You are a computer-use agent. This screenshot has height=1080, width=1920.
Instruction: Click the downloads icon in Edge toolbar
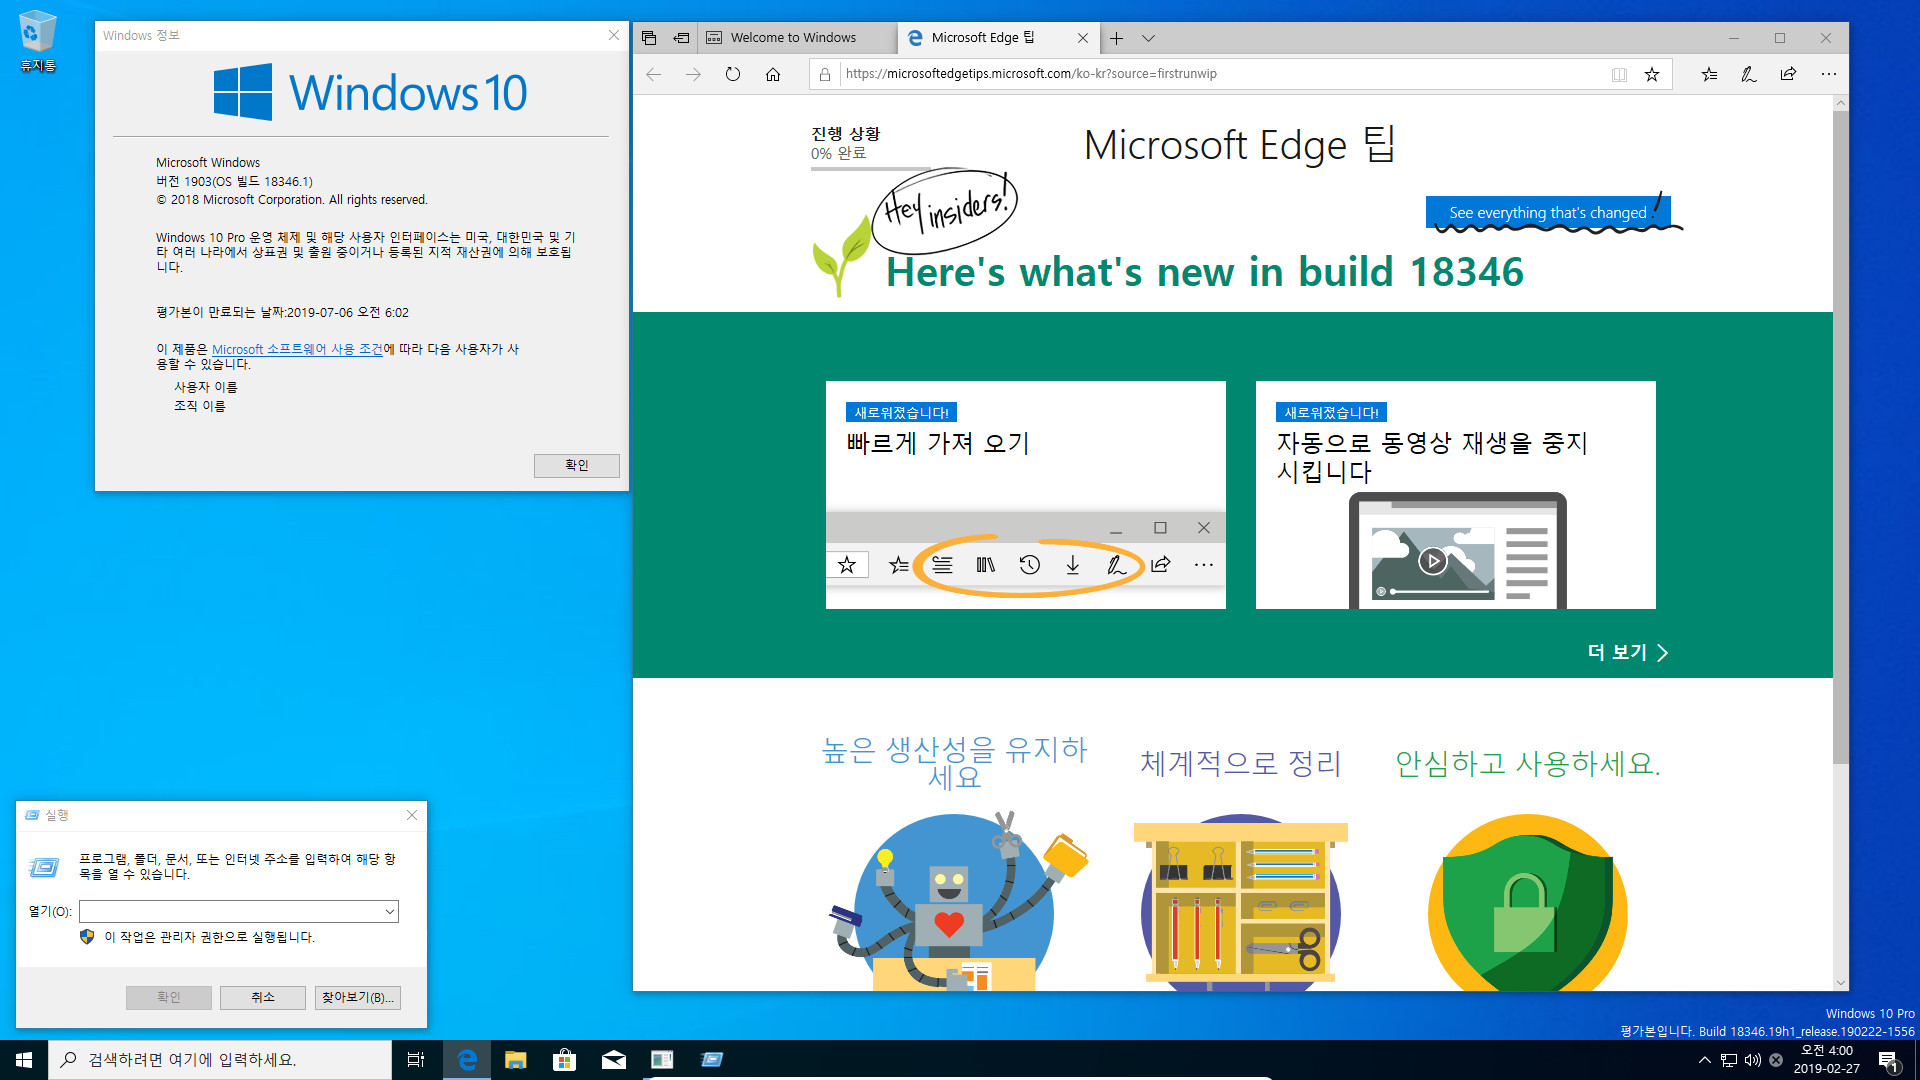click(x=1073, y=563)
